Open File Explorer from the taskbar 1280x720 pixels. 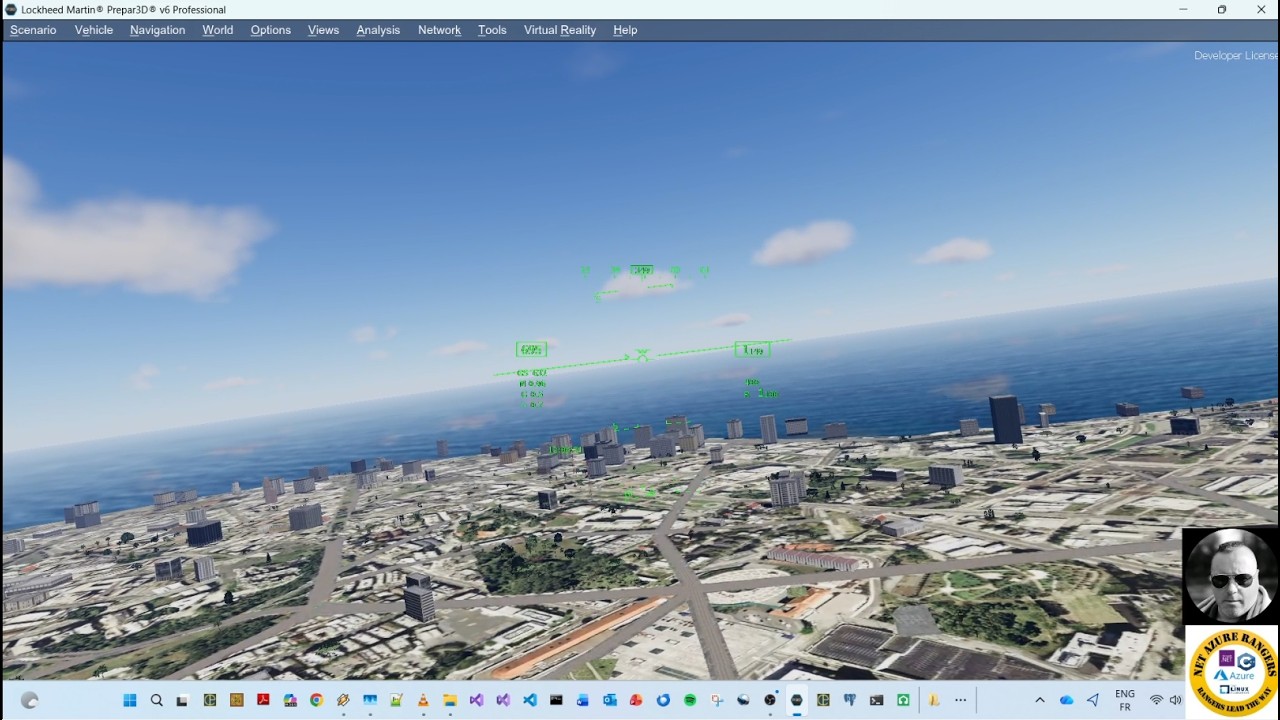[450, 700]
